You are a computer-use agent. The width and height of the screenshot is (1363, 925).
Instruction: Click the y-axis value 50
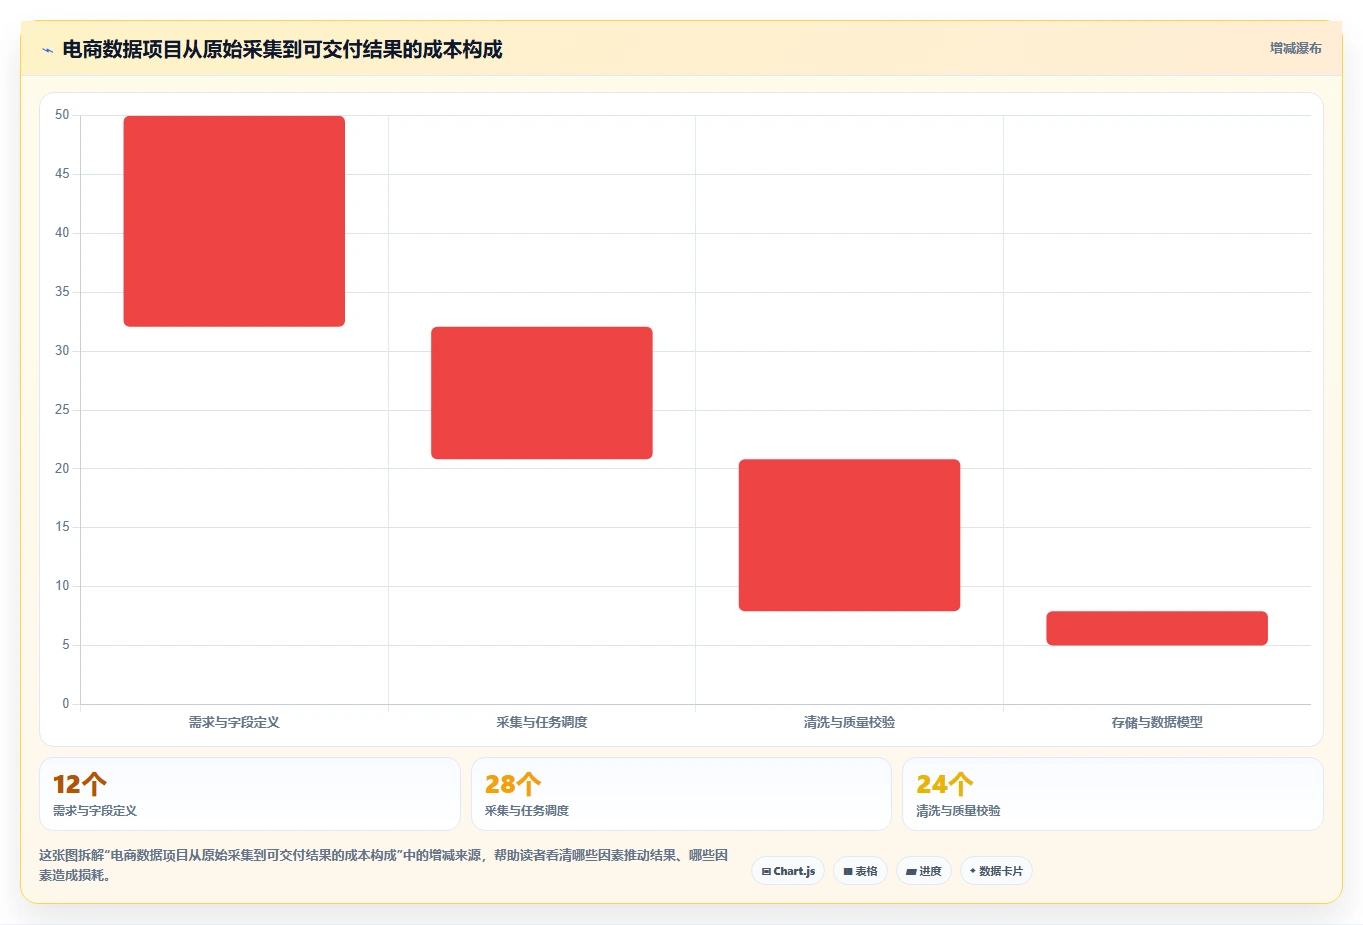pos(62,115)
